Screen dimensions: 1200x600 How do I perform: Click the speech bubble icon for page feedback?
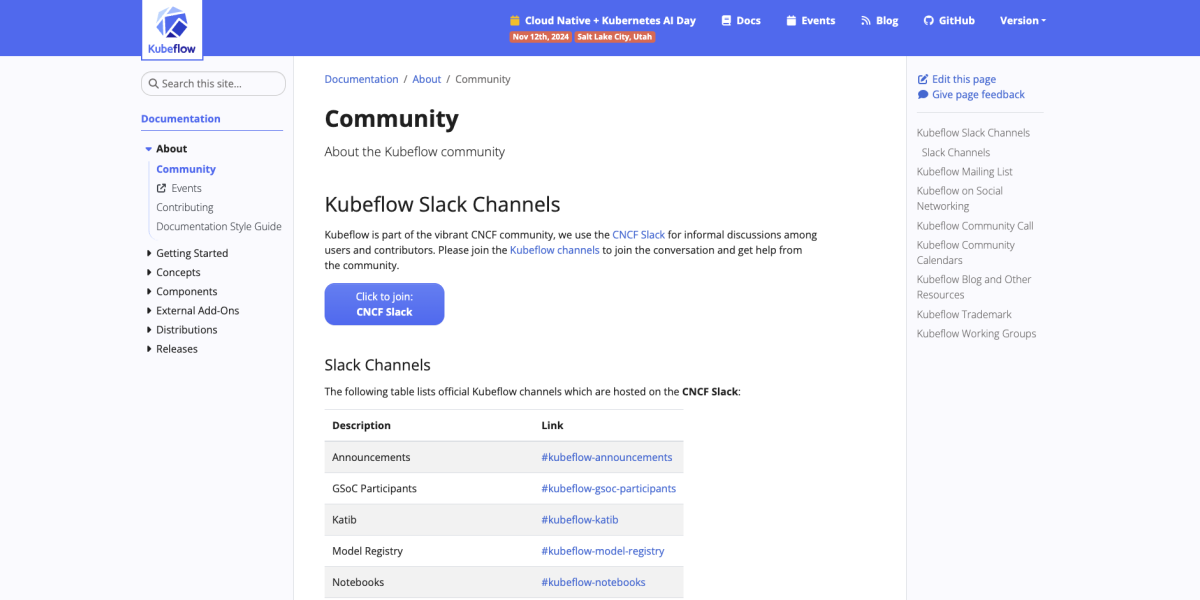click(923, 94)
